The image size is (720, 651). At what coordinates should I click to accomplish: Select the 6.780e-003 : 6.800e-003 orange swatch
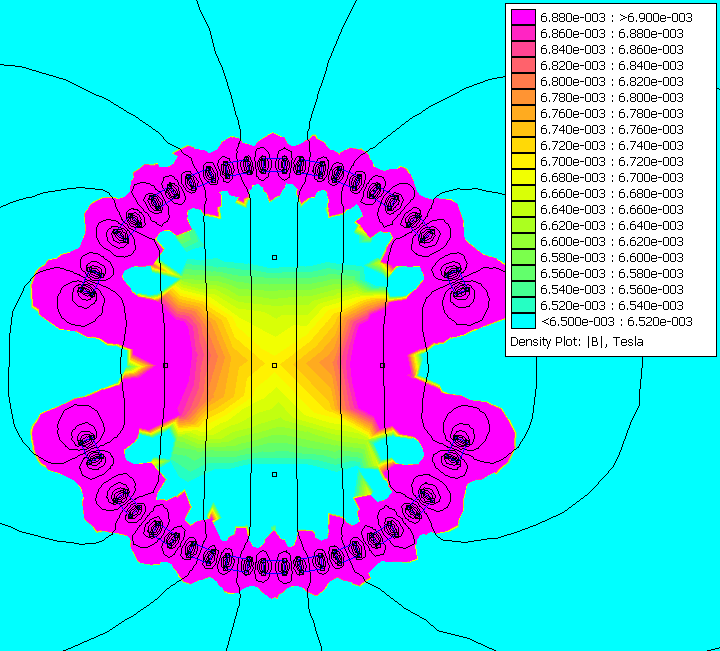click(x=522, y=97)
